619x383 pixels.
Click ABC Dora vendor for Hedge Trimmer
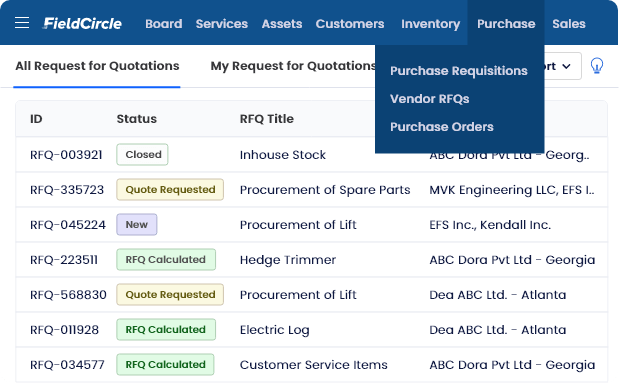point(512,260)
